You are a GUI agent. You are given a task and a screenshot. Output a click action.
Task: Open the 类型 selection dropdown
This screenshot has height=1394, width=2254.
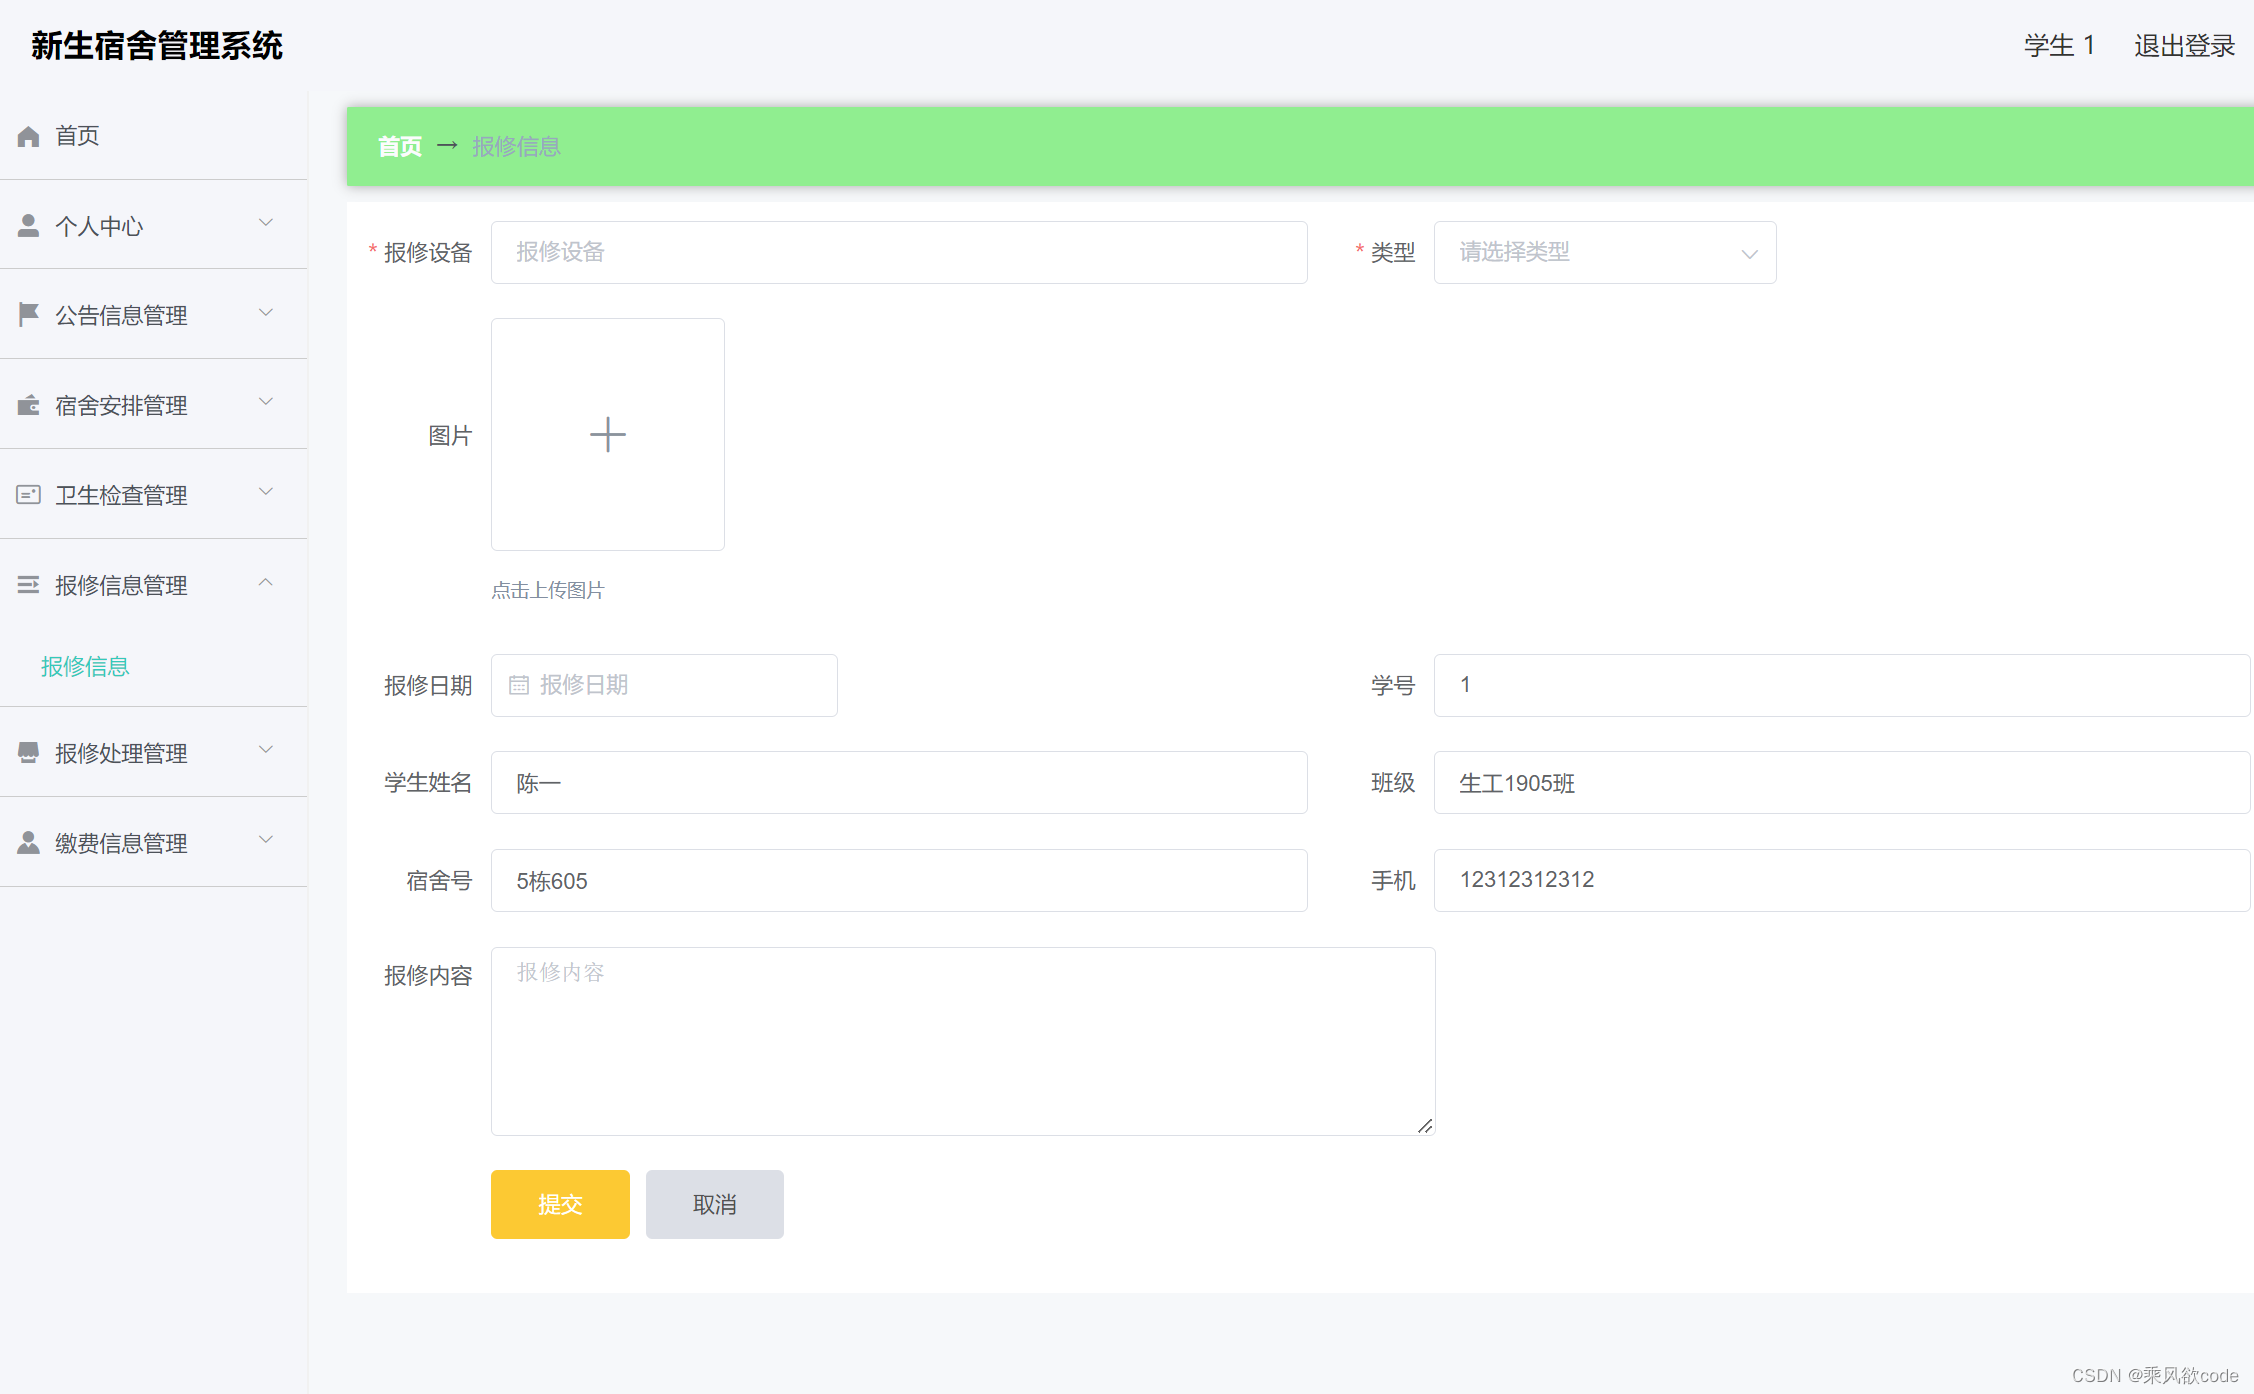pyautogui.click(x=1604, y=253)
